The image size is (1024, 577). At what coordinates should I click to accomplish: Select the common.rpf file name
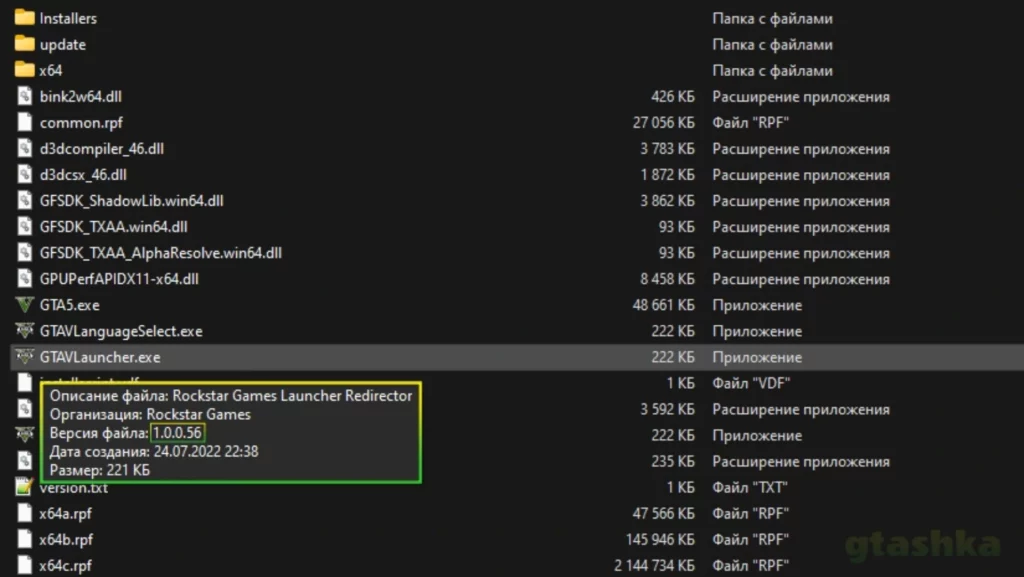click(x=81, y=123)
